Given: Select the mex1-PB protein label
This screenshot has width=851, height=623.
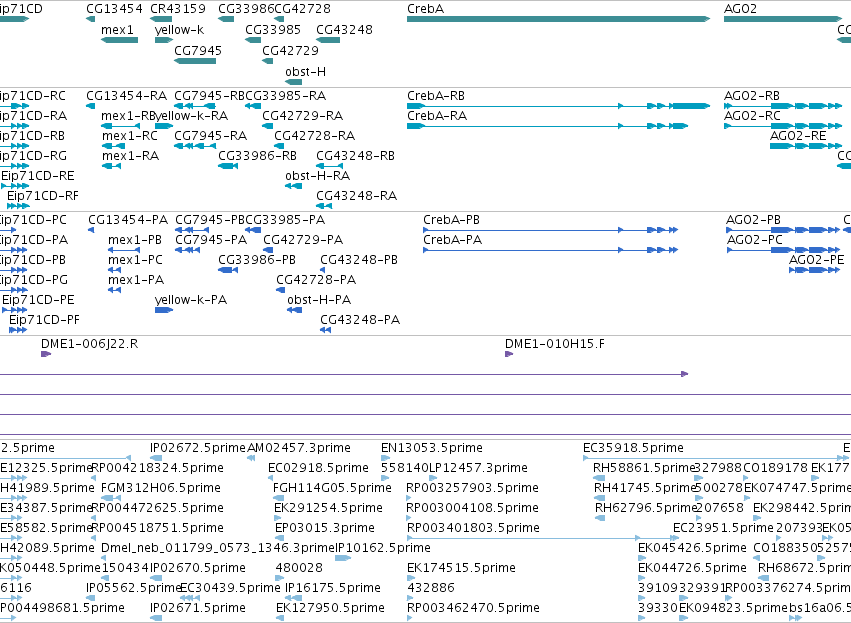Looking at the screenshot, I should pos(135,240).
